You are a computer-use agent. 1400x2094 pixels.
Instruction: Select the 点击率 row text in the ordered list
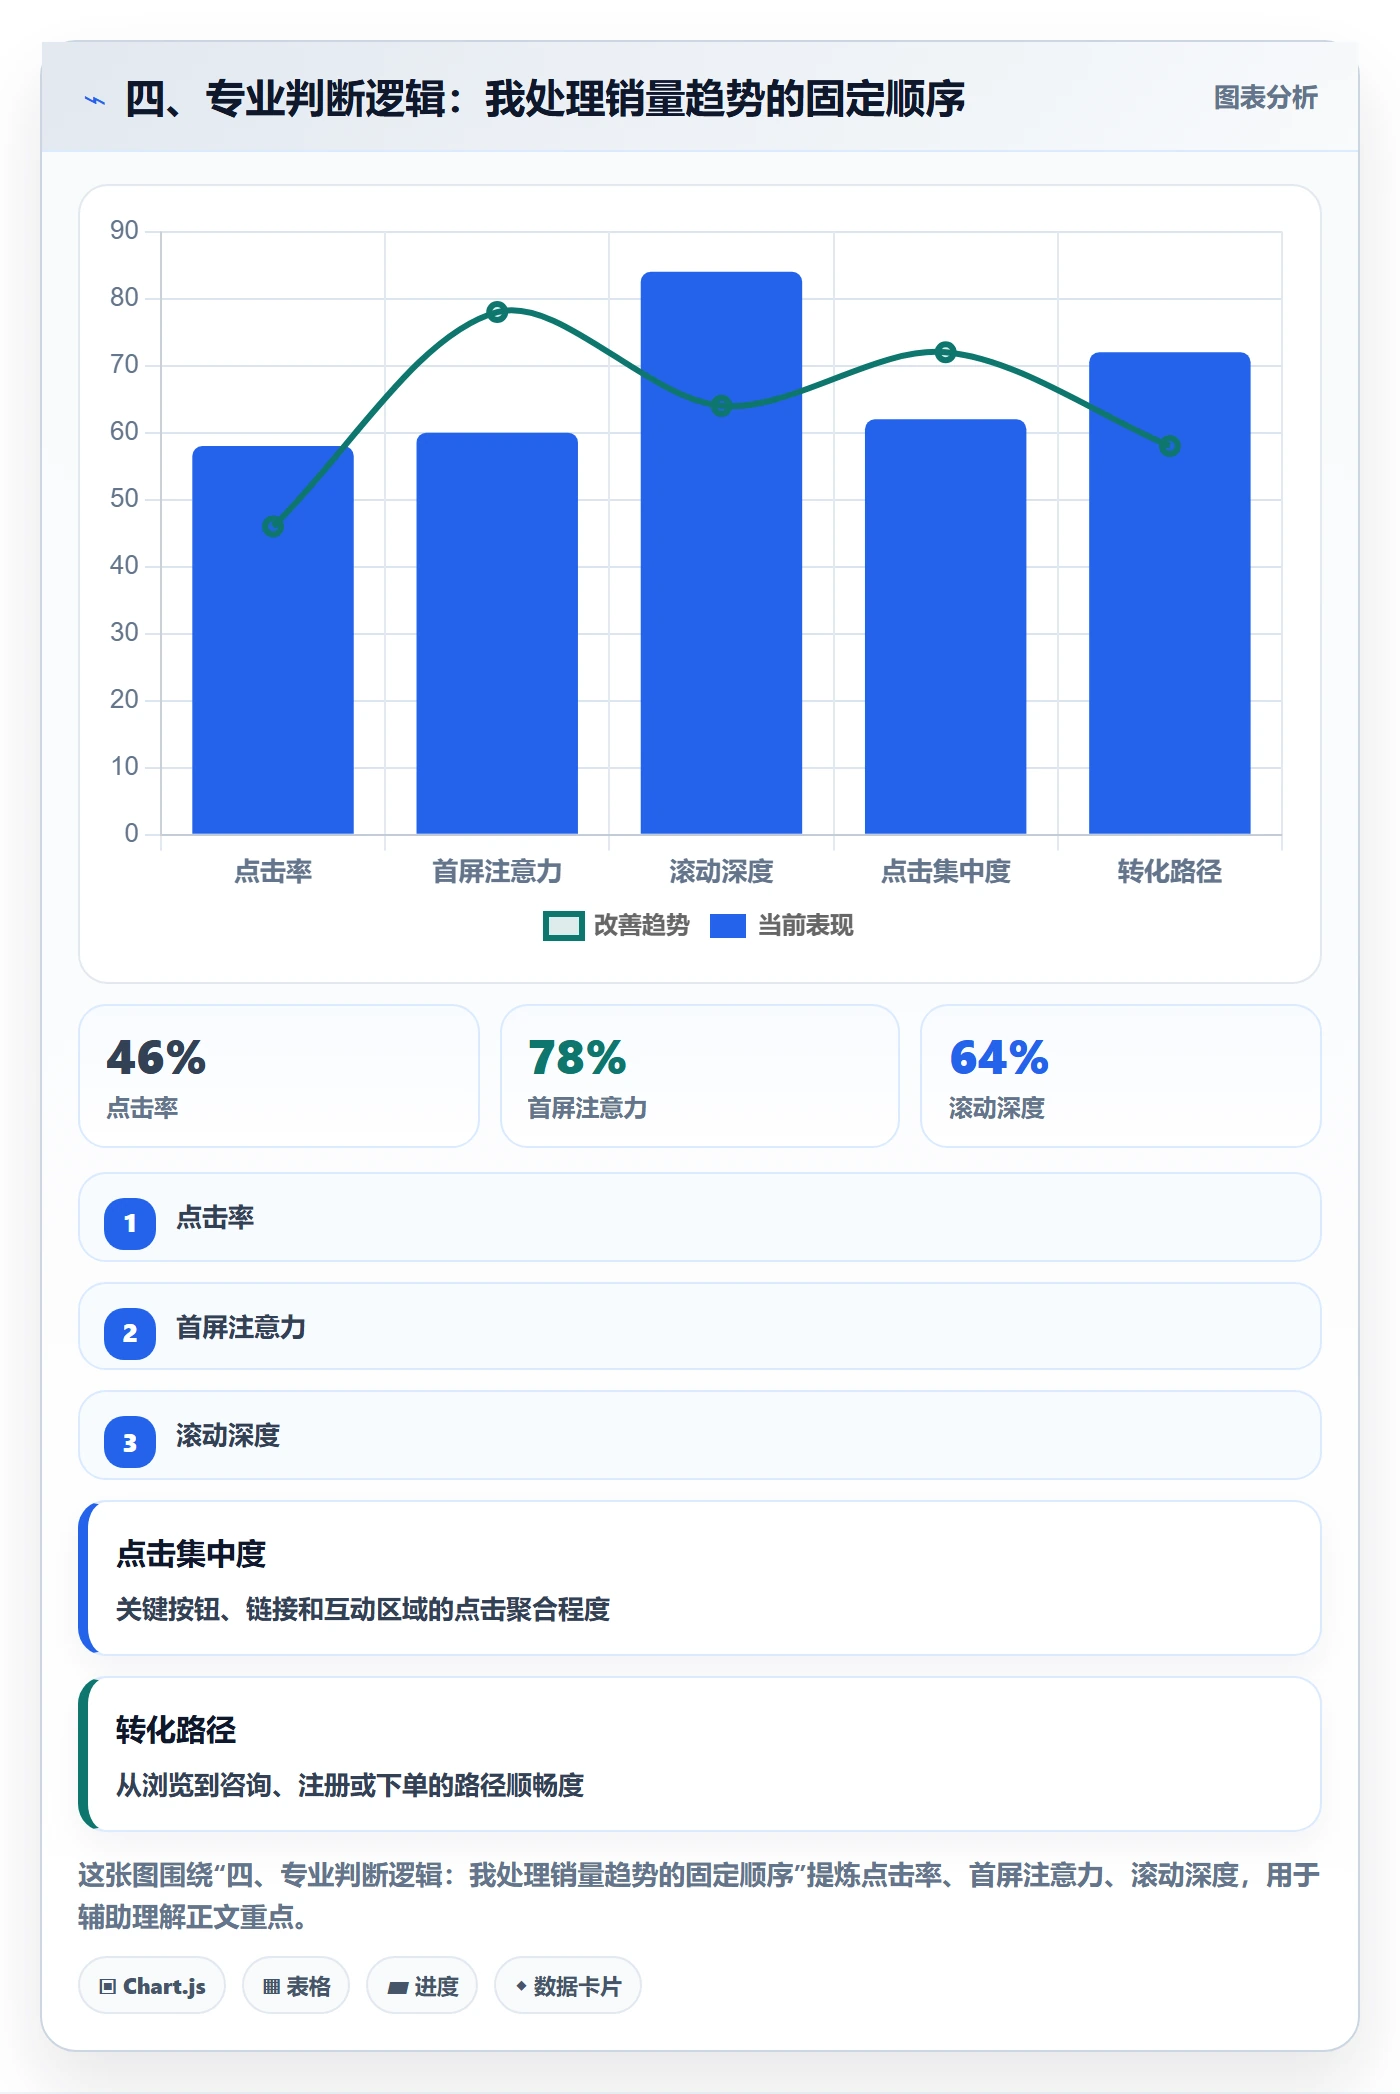[x=215, y=1217]
